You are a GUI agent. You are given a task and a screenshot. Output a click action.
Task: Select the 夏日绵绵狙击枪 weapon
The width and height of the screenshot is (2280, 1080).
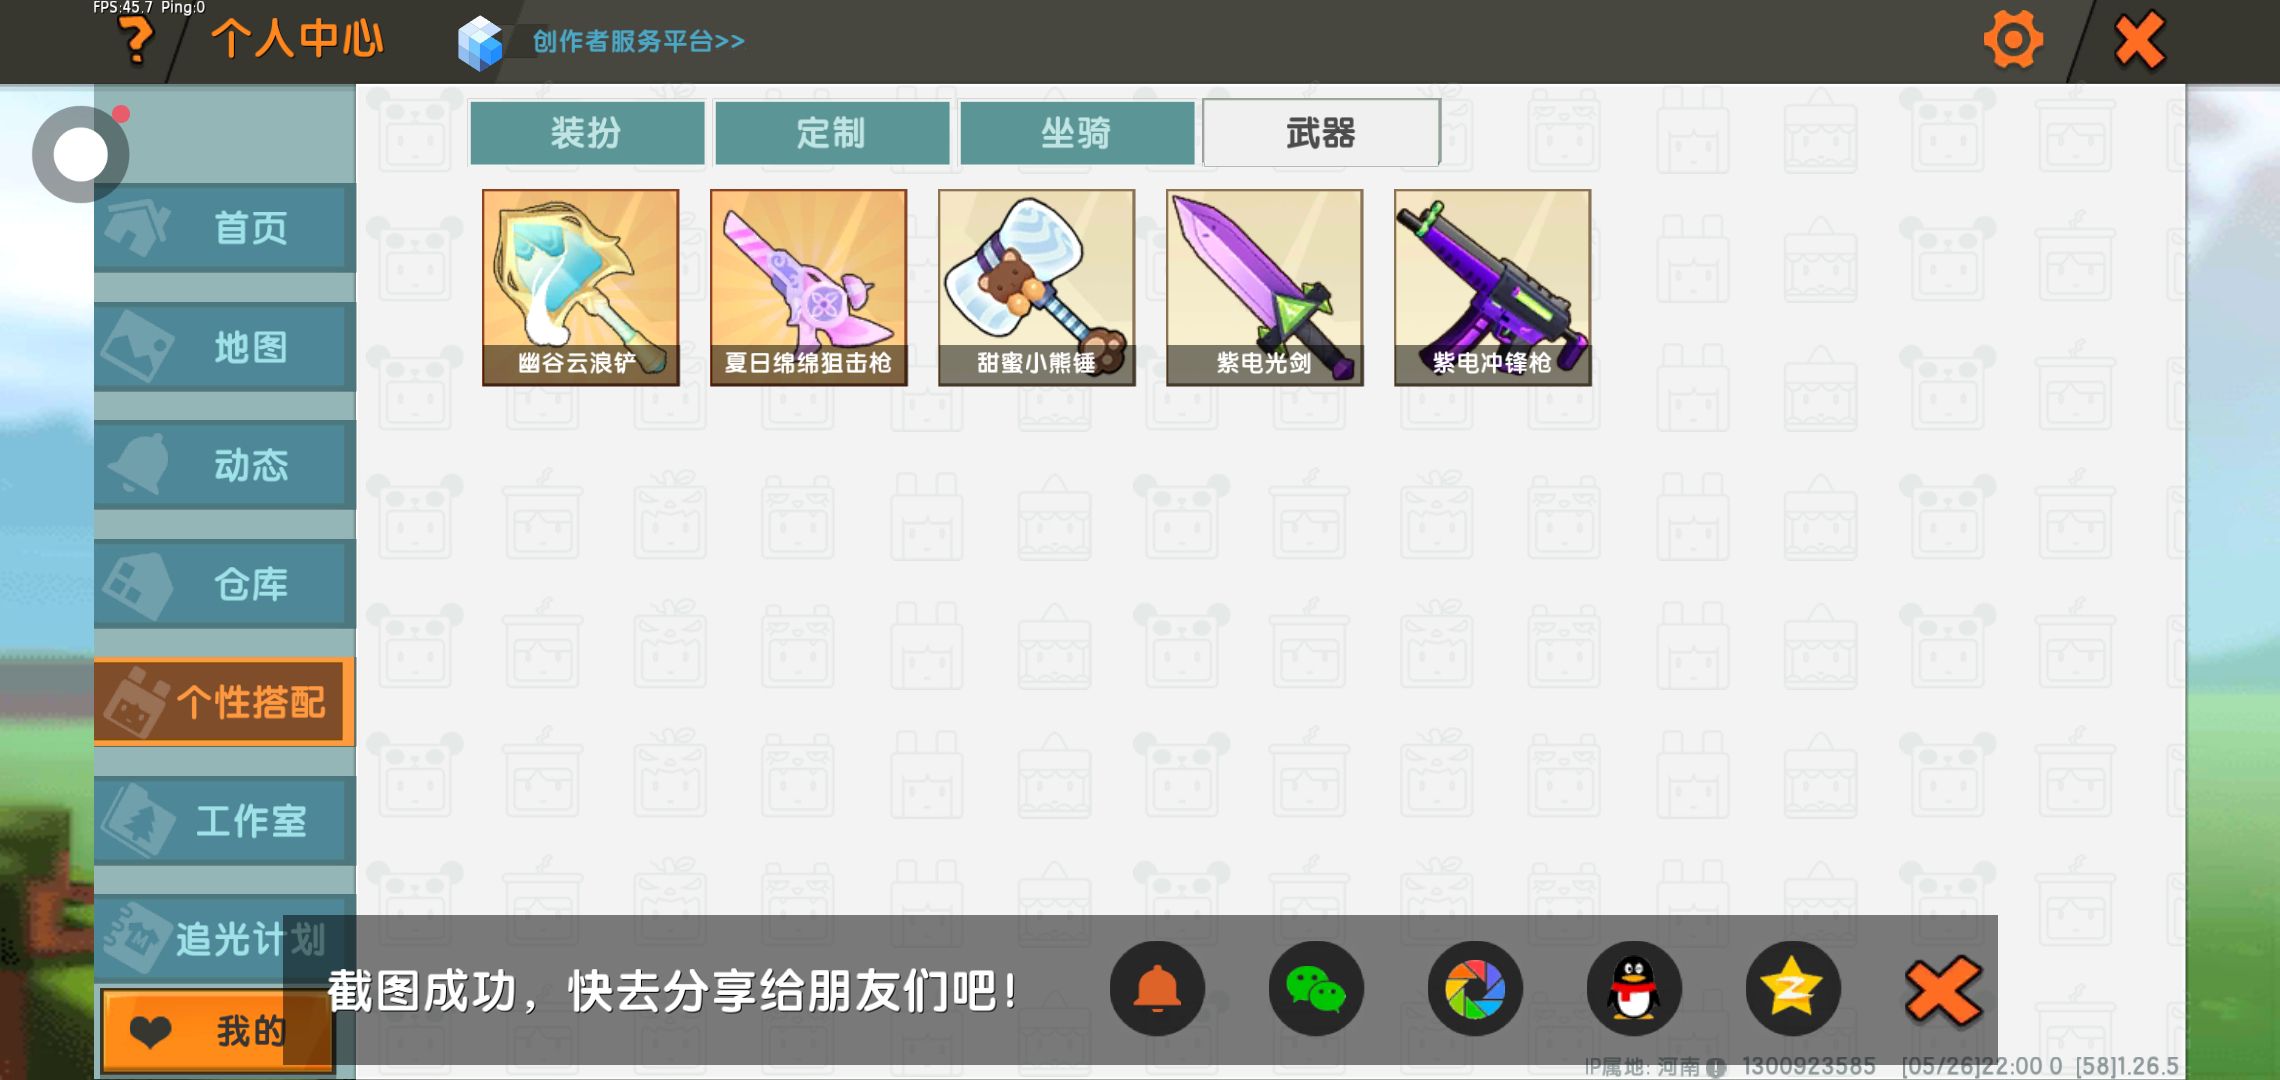coord(808,288)
